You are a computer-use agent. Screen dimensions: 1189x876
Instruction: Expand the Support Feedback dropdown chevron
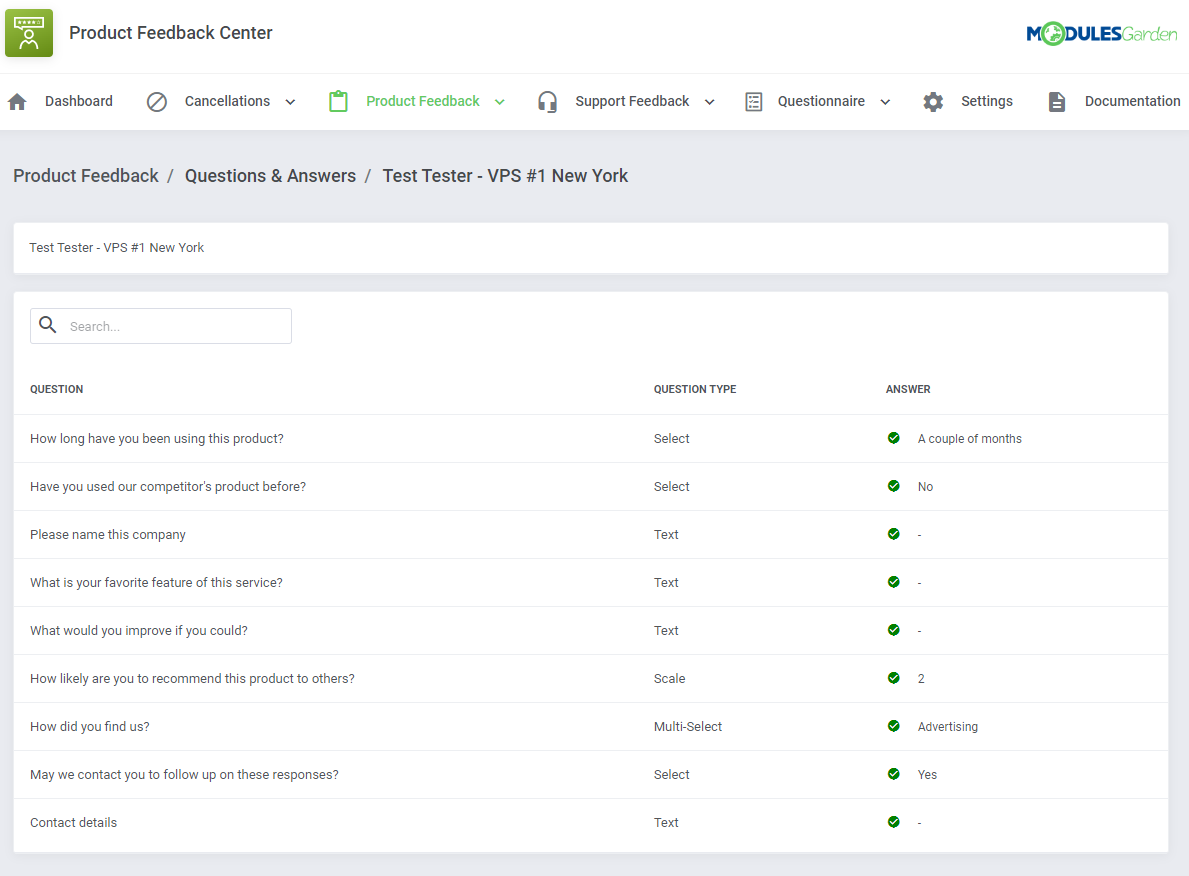click(710, 102)
